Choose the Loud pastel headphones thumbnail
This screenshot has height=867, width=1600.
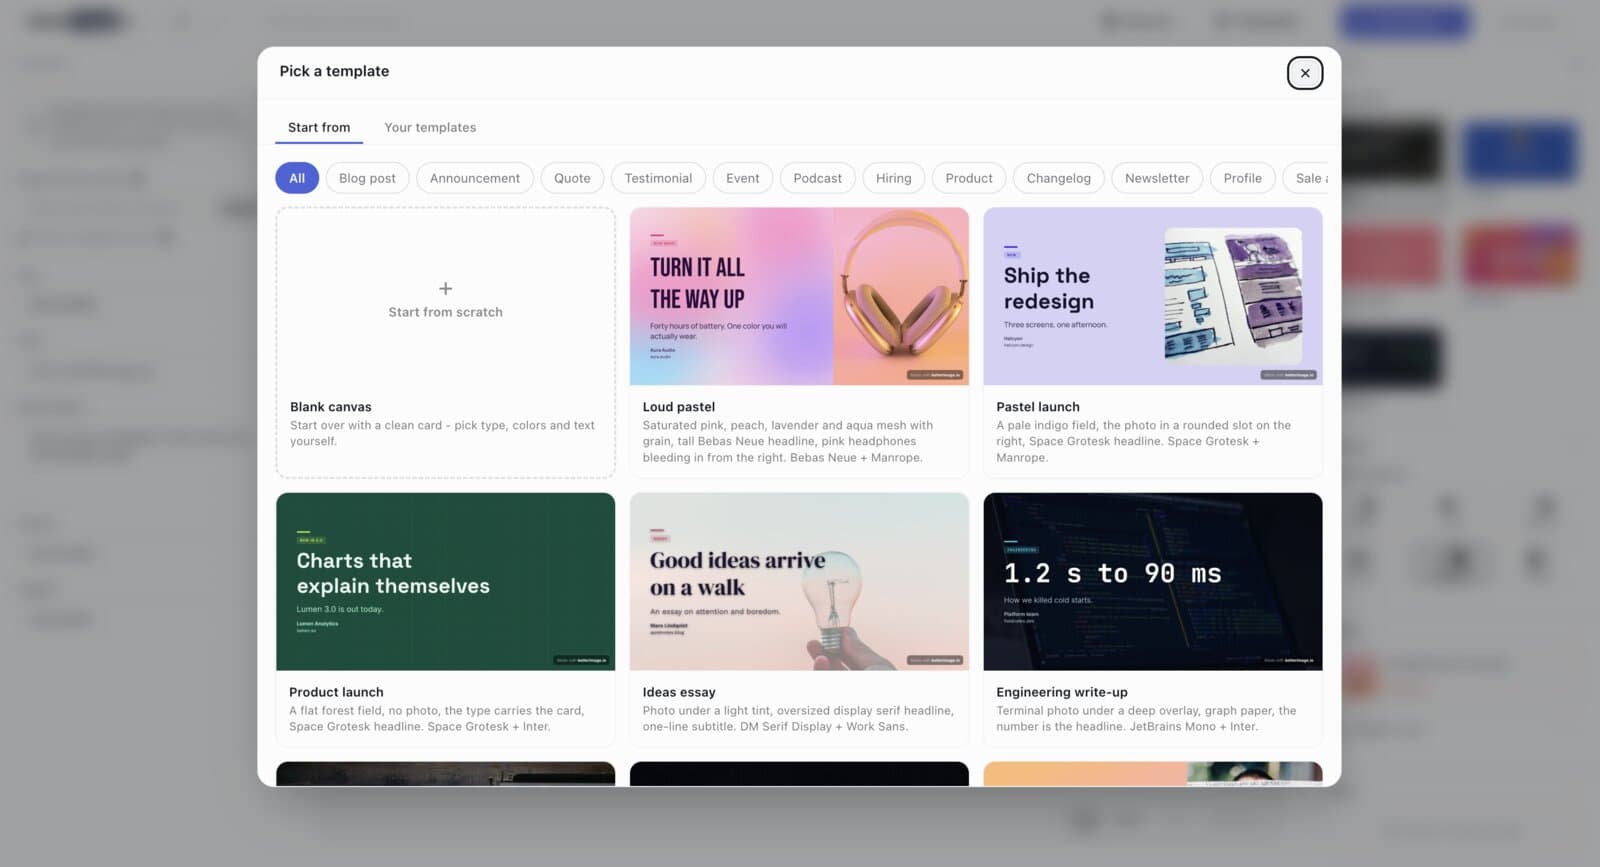click(x=799, y=296)
